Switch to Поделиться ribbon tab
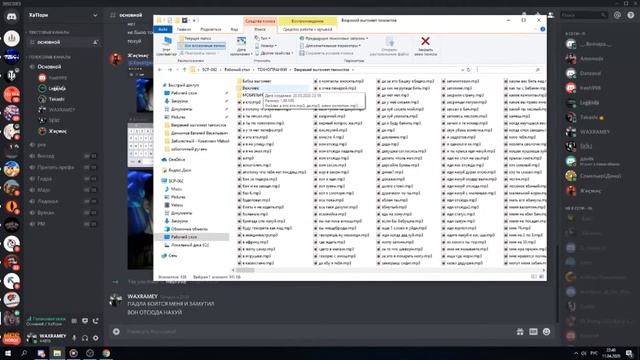The width and height of the screenshot is (640, 360). click(x=210, y=29)
